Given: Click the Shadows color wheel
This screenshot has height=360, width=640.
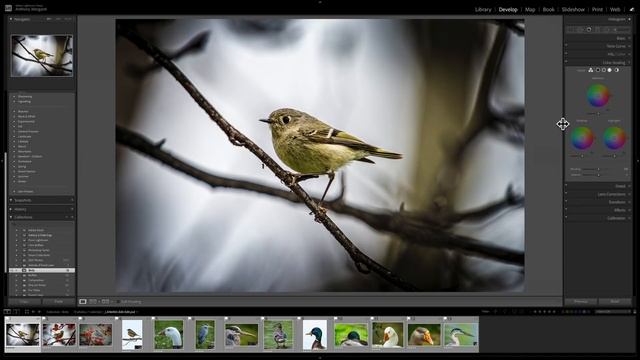Looking at the screenshot, I should pyautogui.click(x=582, y=138).
